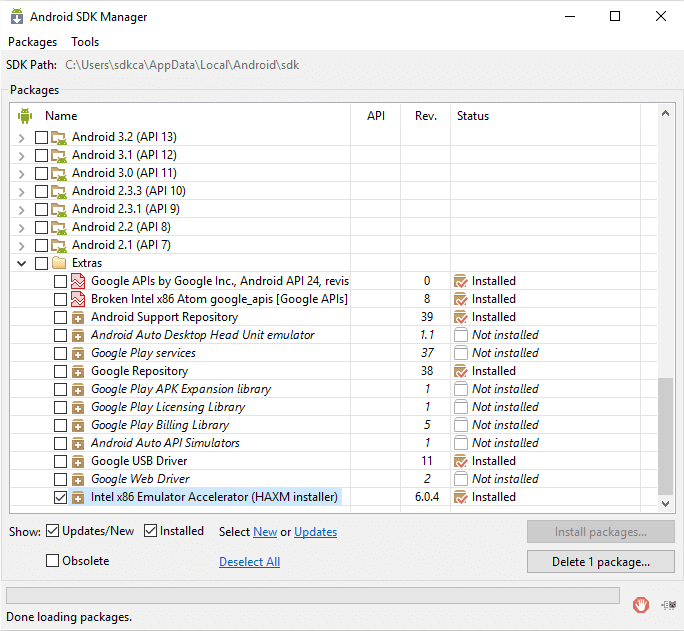Screen dimensions: 684x631
Task: Check the Android 2.1 (API 7) checkbox
Action: click(x=41, y=245)
